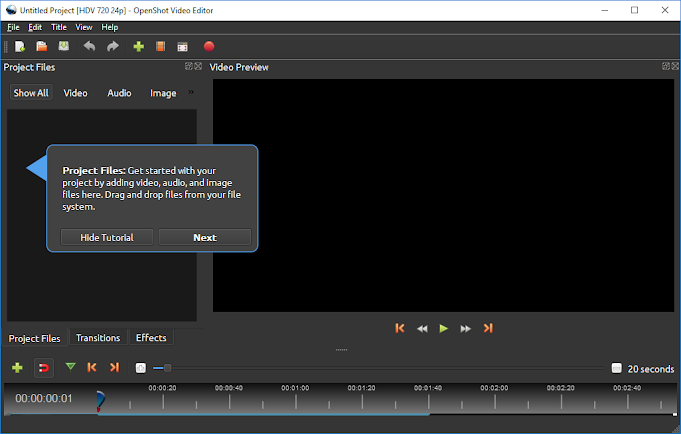
Task: Minimize the OpenShot window
Action: [605, 10]
